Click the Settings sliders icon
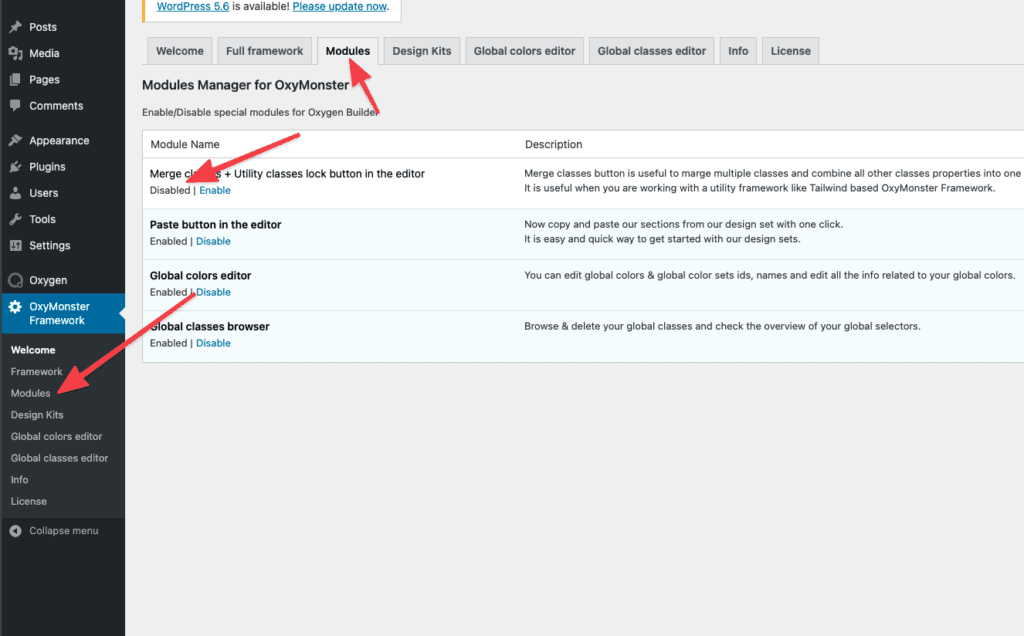The height and width of the screenshot is (636, 1024). point(16,245)
